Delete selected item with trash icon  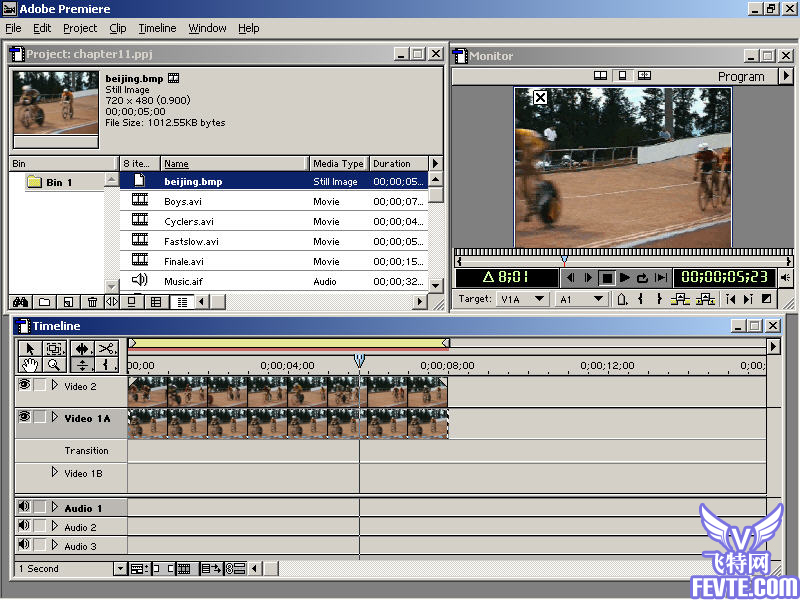[92, 302]
